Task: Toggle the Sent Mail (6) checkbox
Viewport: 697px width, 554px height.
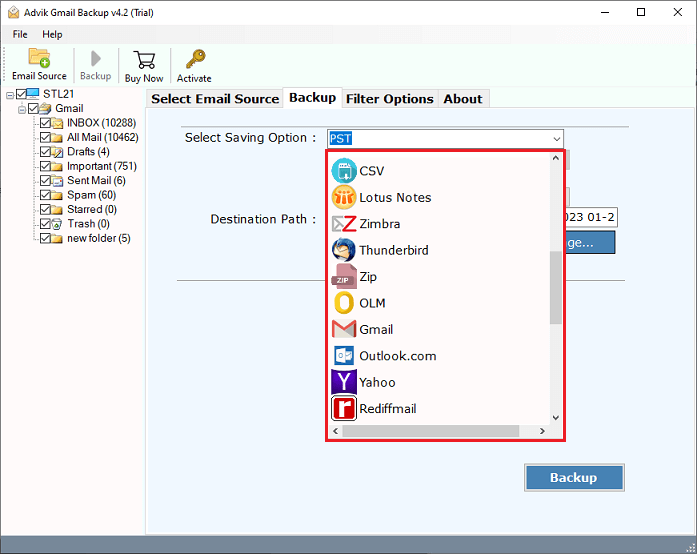Action: 45,181
